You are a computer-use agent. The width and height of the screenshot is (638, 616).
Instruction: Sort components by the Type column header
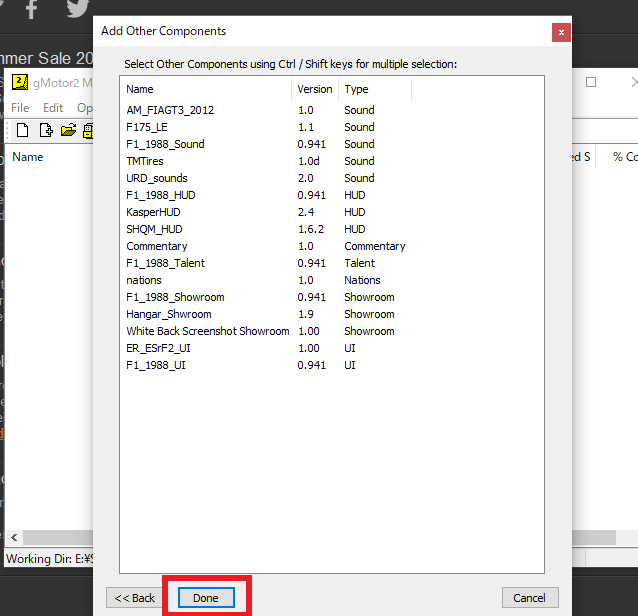click(357, 89)
